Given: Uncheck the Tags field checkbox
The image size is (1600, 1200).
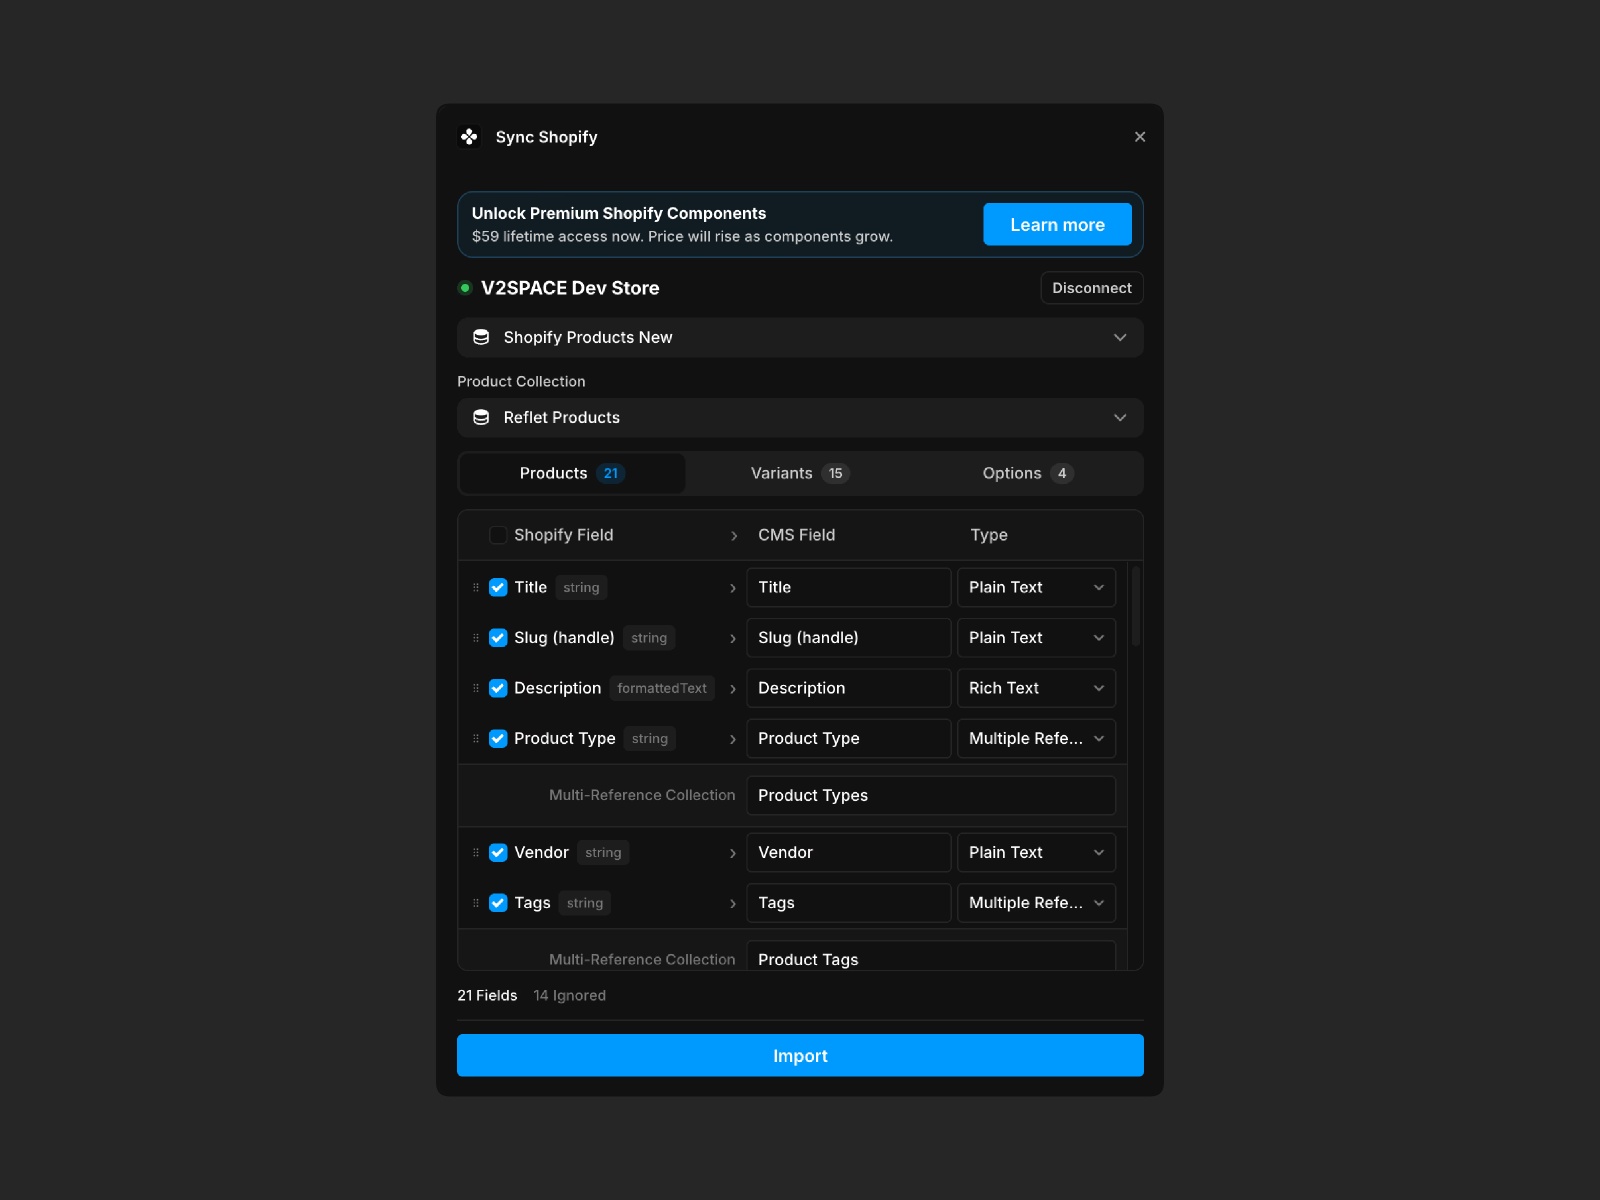Looking at the screenshot, I should tap(498, 903).
